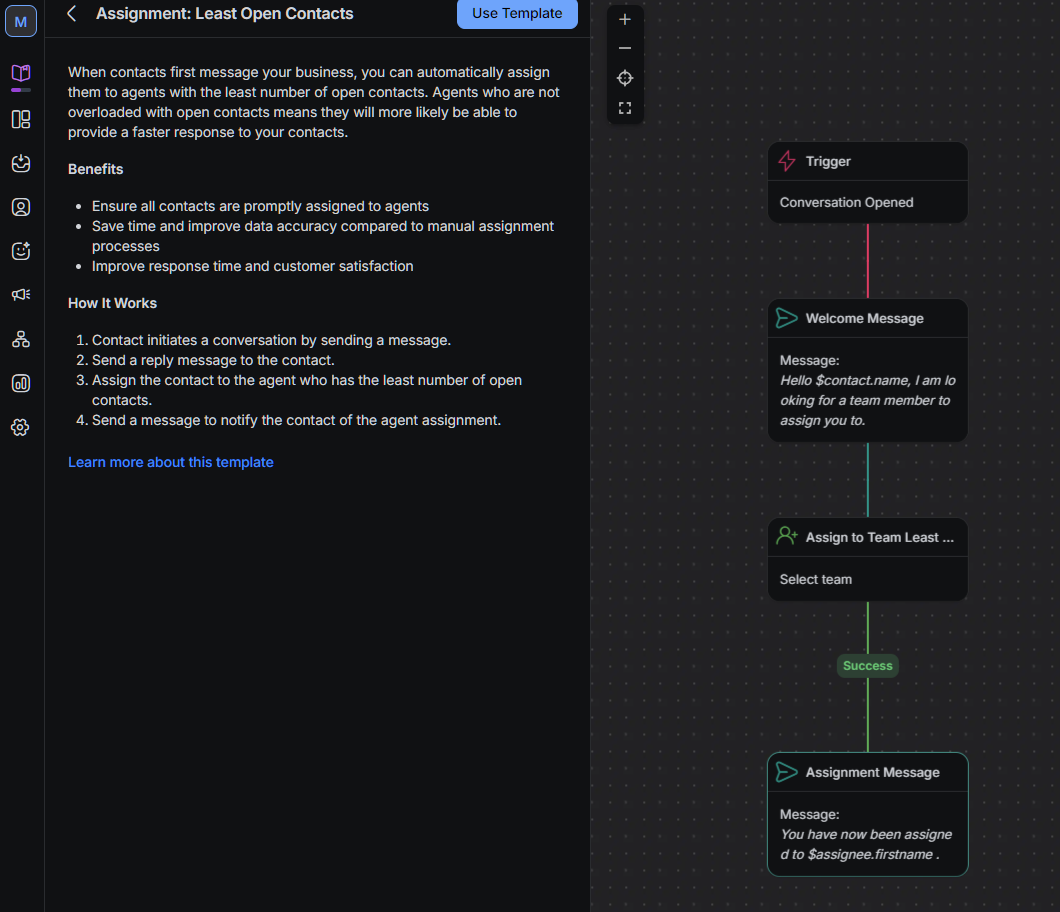
Task: Zoom in on the workflow canvas
Action: click(x=625, y=18)
